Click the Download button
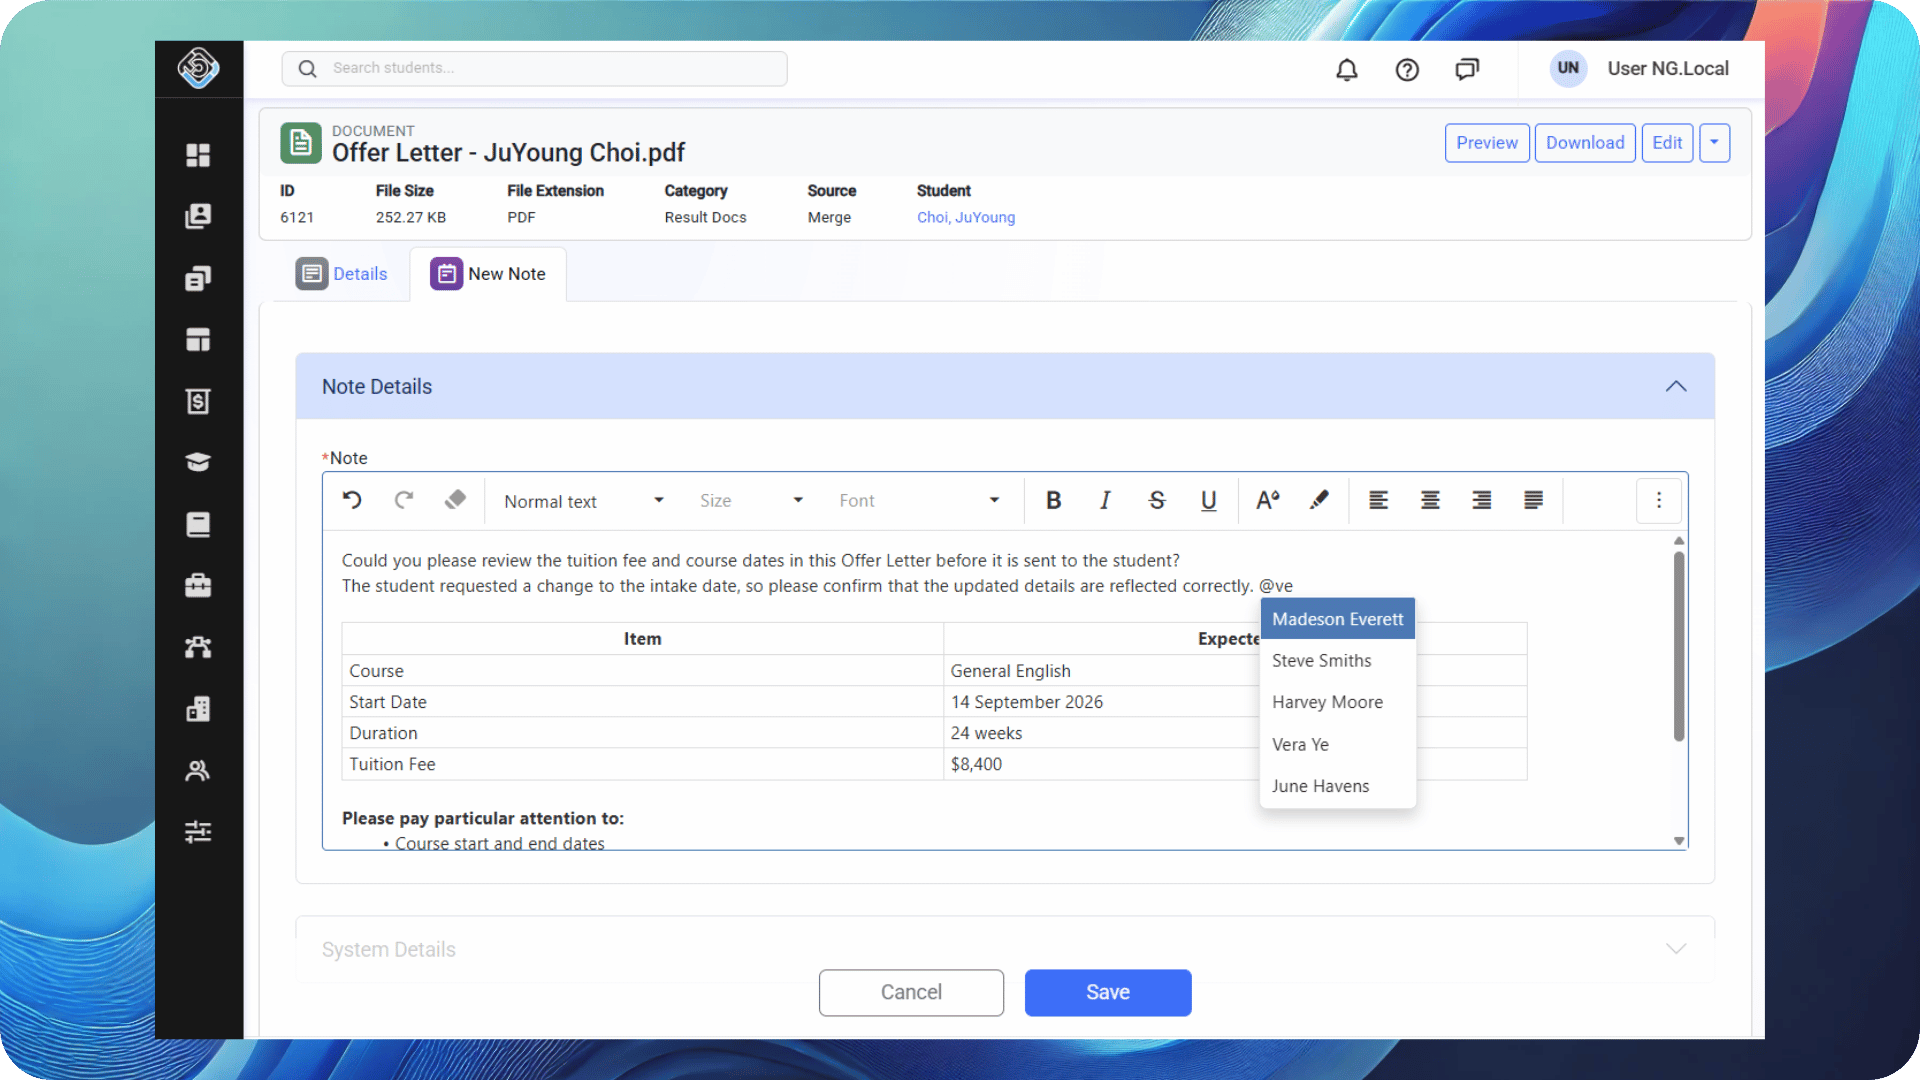This screenshot has height=1080, width=1920. [x=1585, y=143]
